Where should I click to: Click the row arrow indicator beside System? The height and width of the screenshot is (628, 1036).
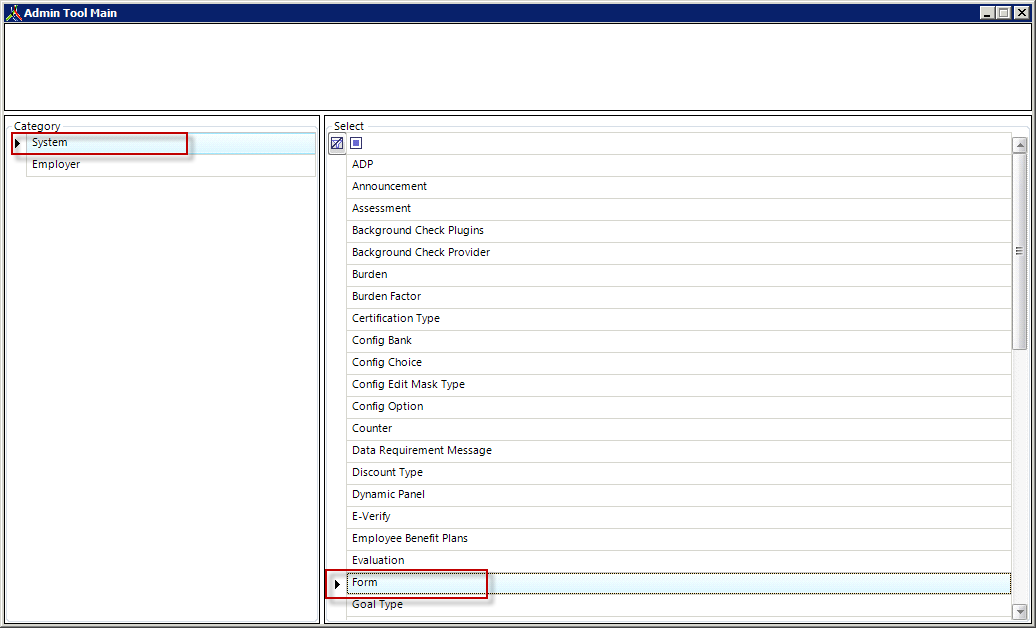pyautogui.click(x=18, y=144)
